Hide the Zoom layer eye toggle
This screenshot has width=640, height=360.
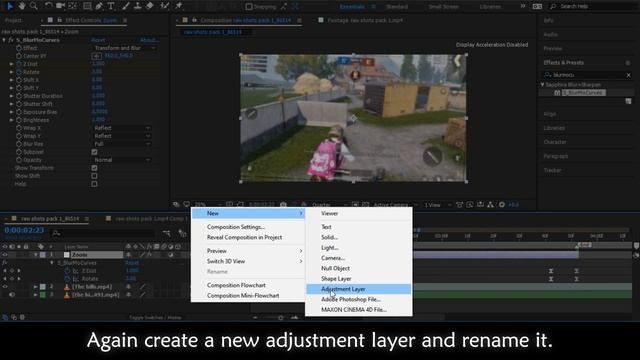5,255
